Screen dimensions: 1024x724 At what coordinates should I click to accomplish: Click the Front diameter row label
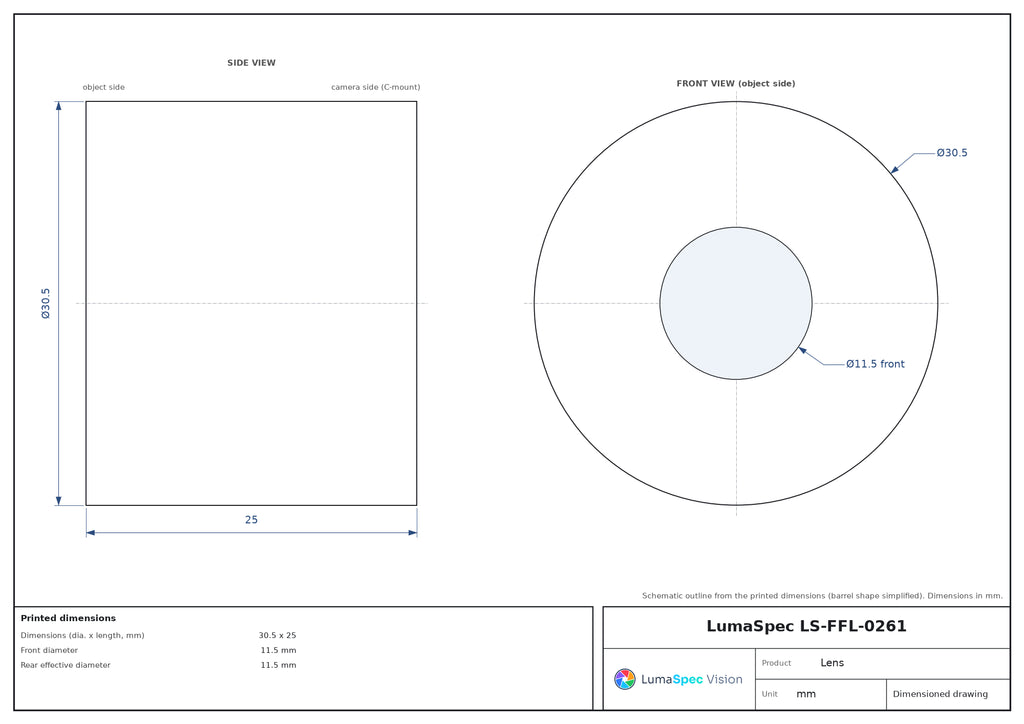[49, 650]
